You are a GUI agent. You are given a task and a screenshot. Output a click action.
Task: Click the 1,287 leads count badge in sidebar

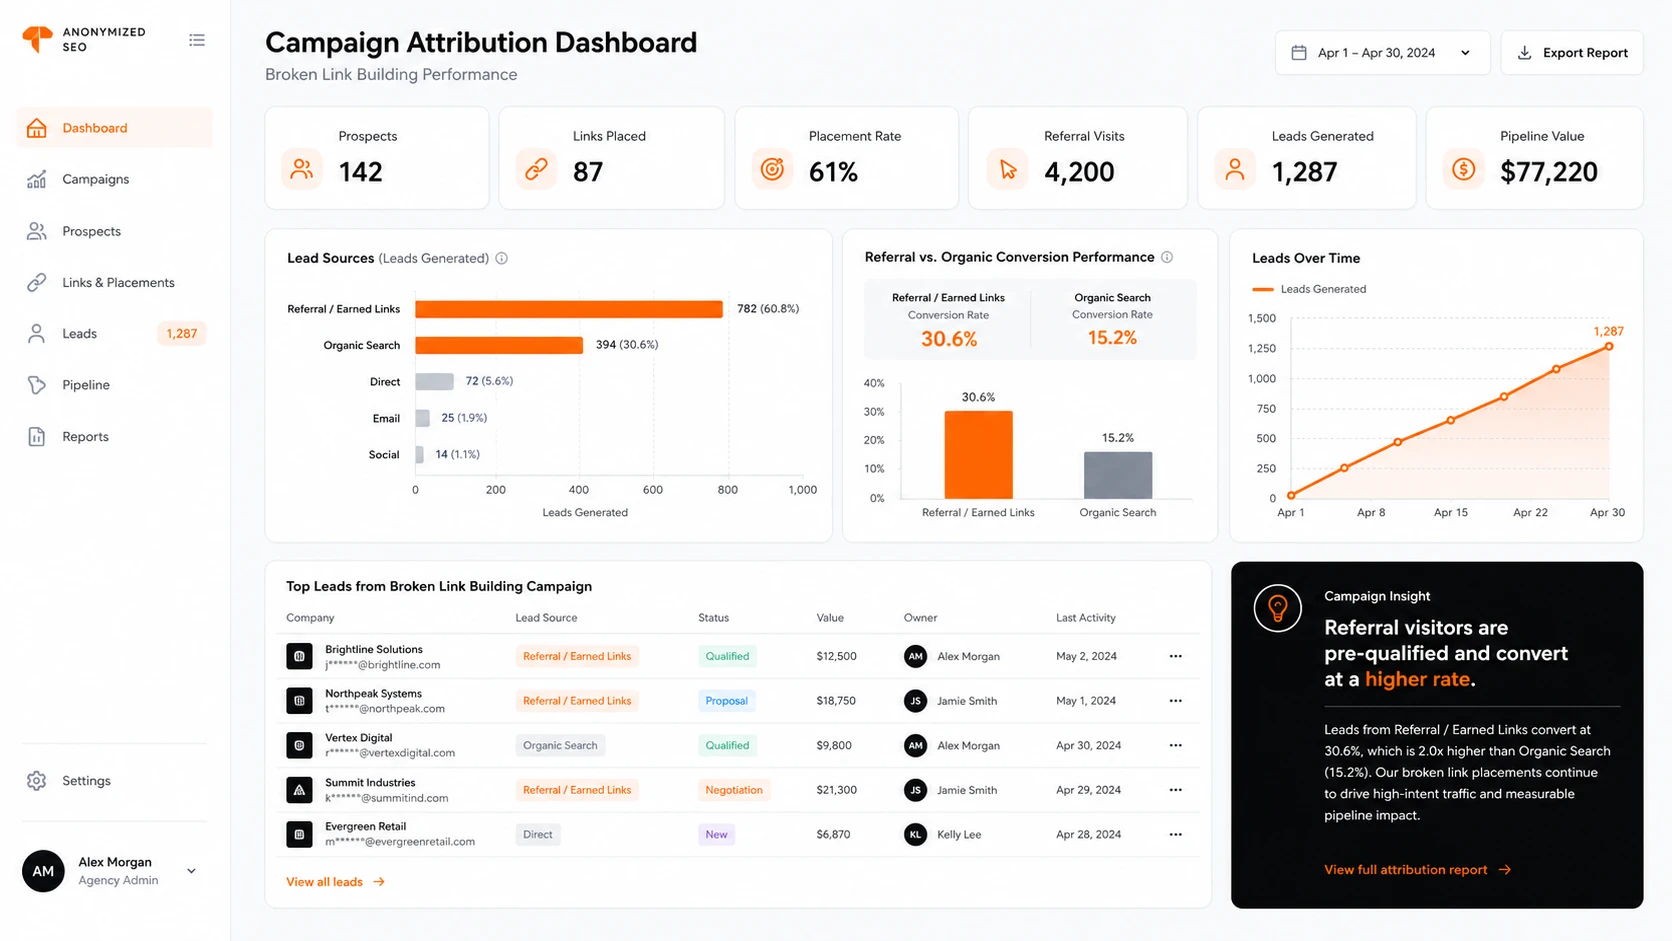pyautogui.click(x=181, y=333)
